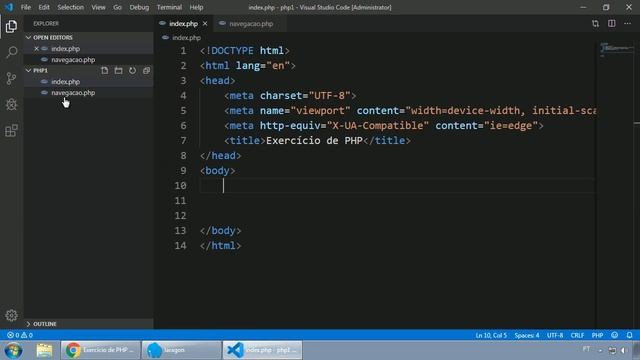Open navegacao.php in PHP1 folder
The image size is (640, 360).
tap(88, 93)
